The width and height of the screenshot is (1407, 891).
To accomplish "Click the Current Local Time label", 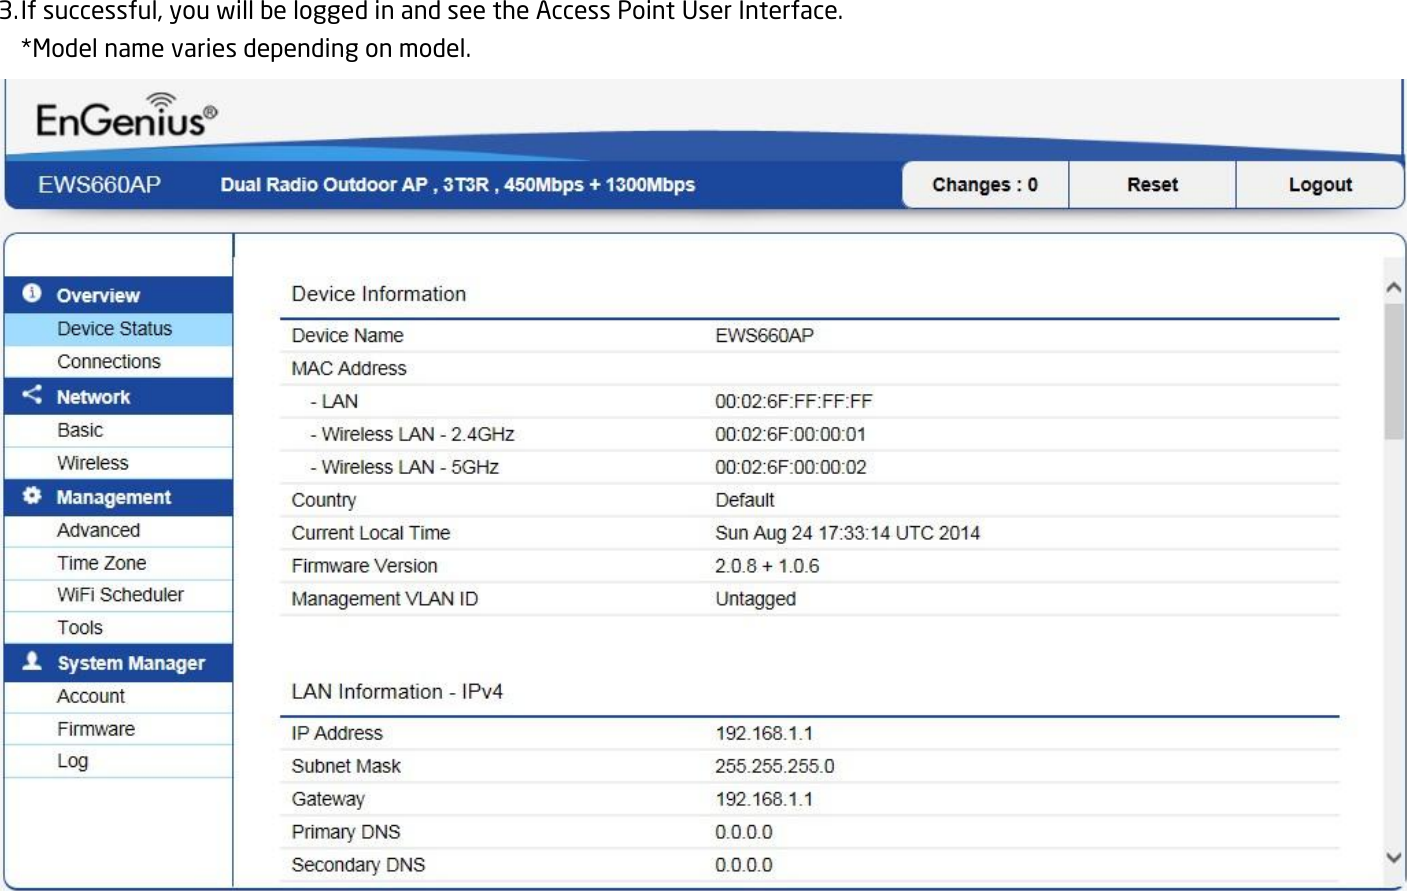I will [371, 533].
